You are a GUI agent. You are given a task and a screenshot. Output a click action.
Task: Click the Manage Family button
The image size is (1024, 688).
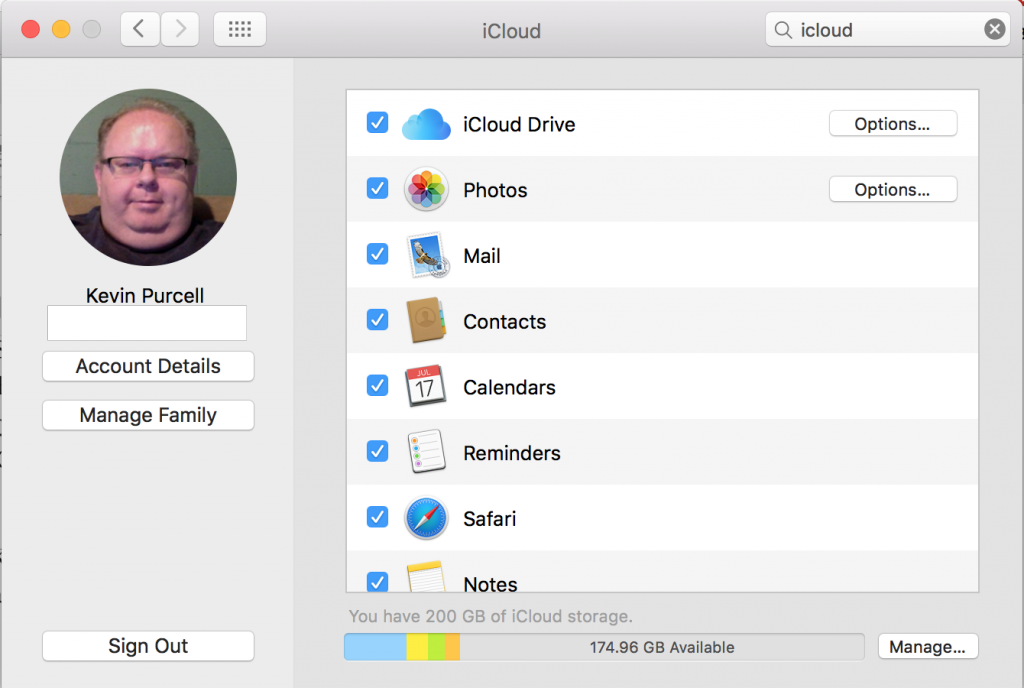(148, 415)
